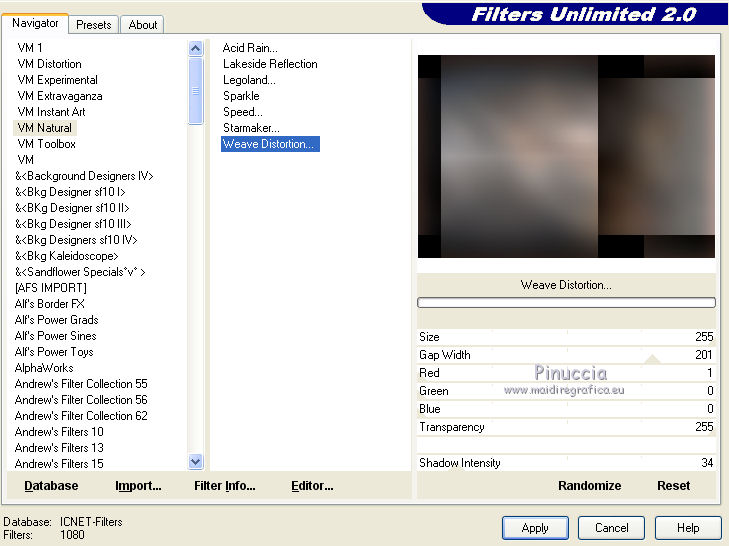This screenshot has width=729, height=546.
Task: Open the Database button
Action: point(51,486)
